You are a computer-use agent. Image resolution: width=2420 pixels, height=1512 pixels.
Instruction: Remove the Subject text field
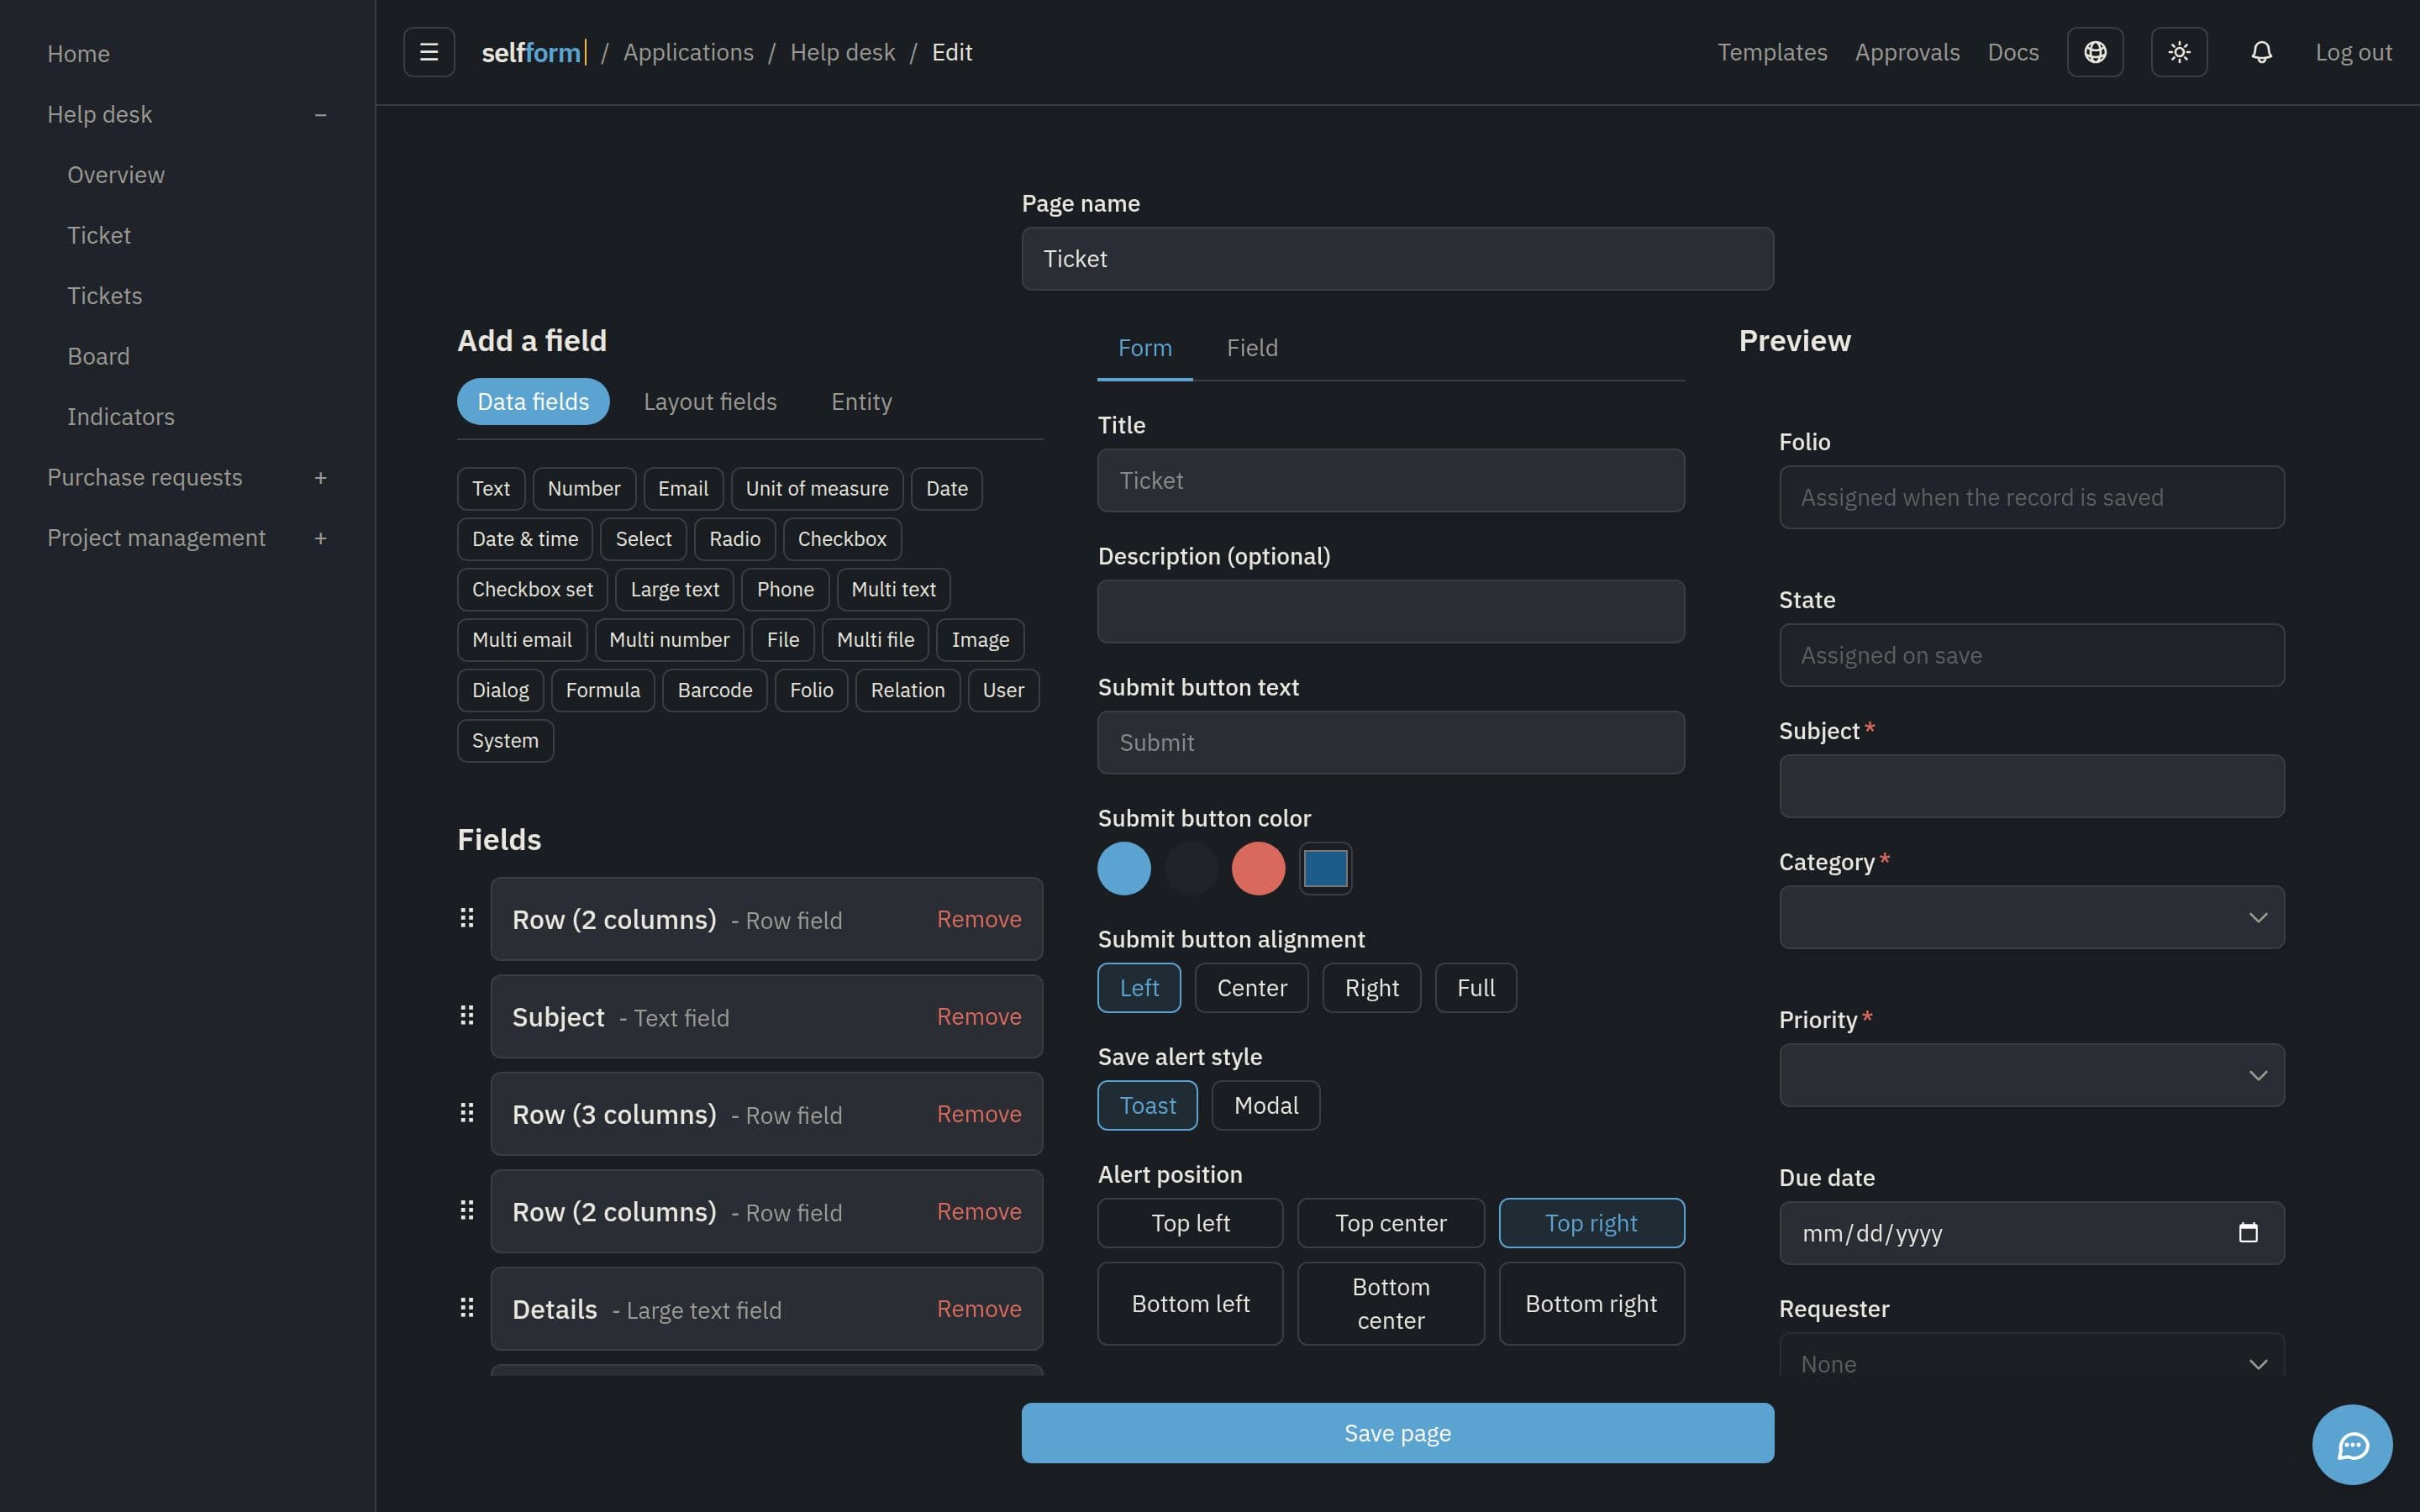[x=978, y=1017]
